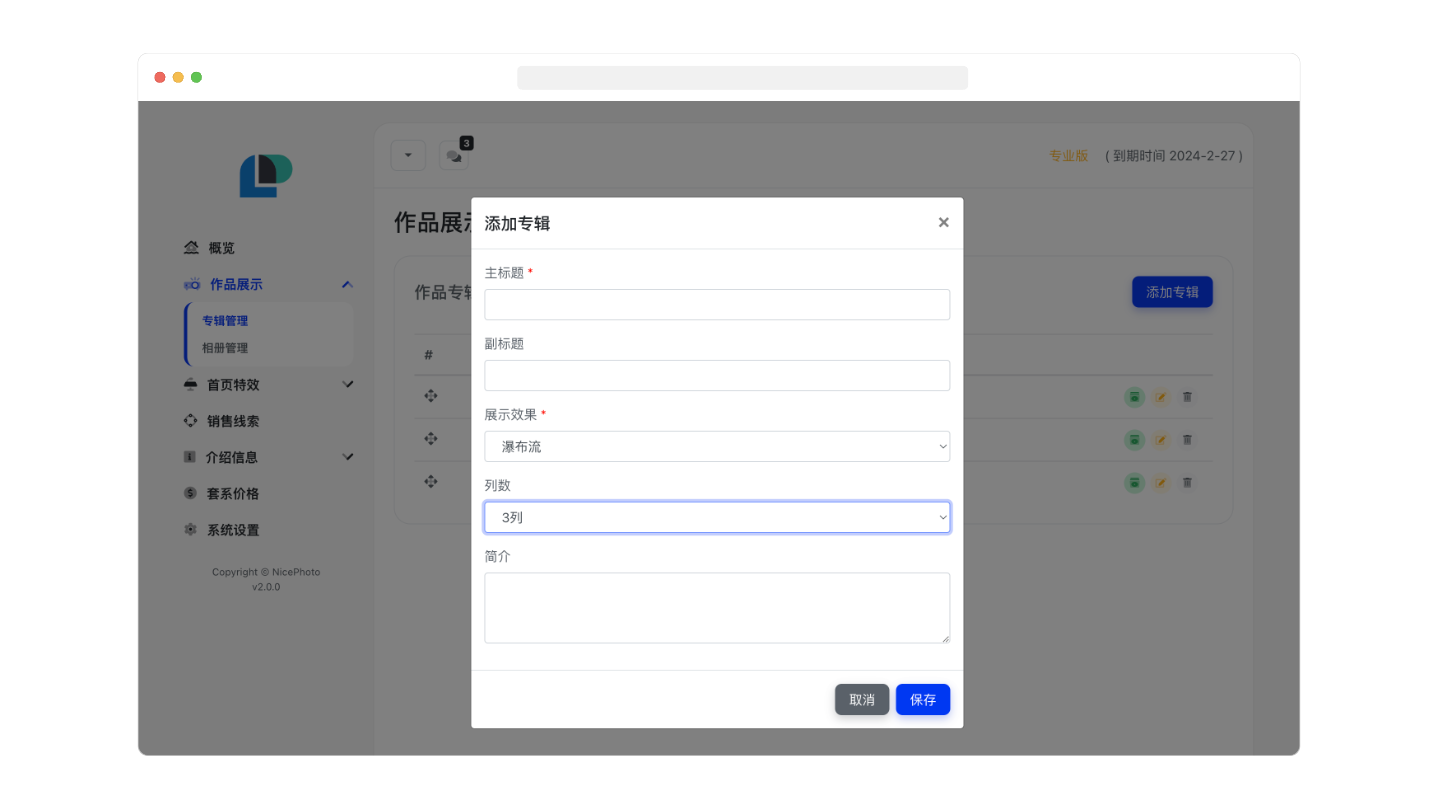Screen dimensions: 1438x809
Task: Expand the 介绍信息 chevron
Action: click(x=348, y=457)
